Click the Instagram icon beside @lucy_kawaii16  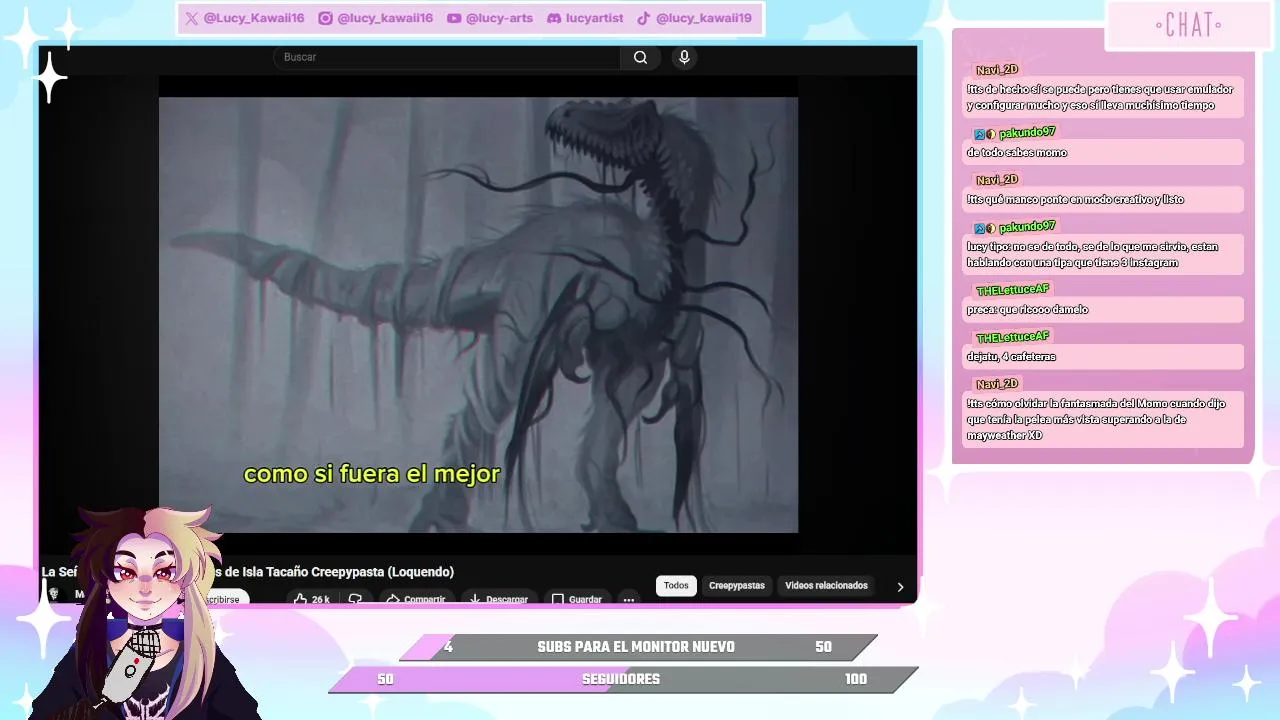[x=325, y=18]
